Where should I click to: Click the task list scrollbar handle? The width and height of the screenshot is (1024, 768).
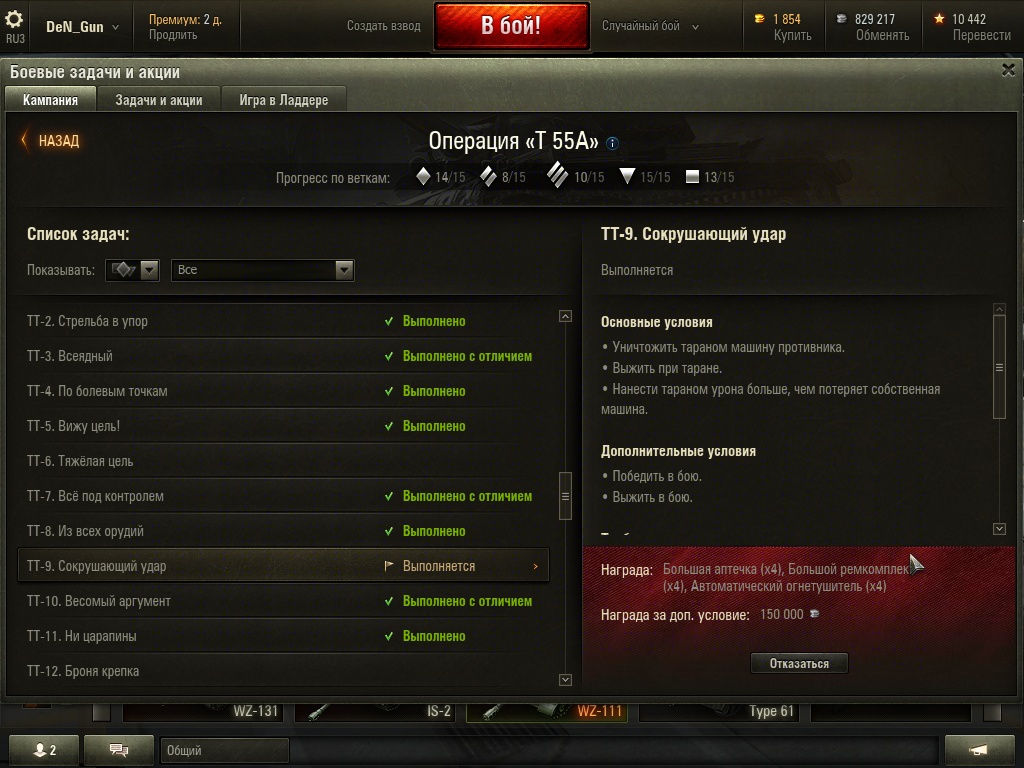pyautogui.click(x=566, y=496)
